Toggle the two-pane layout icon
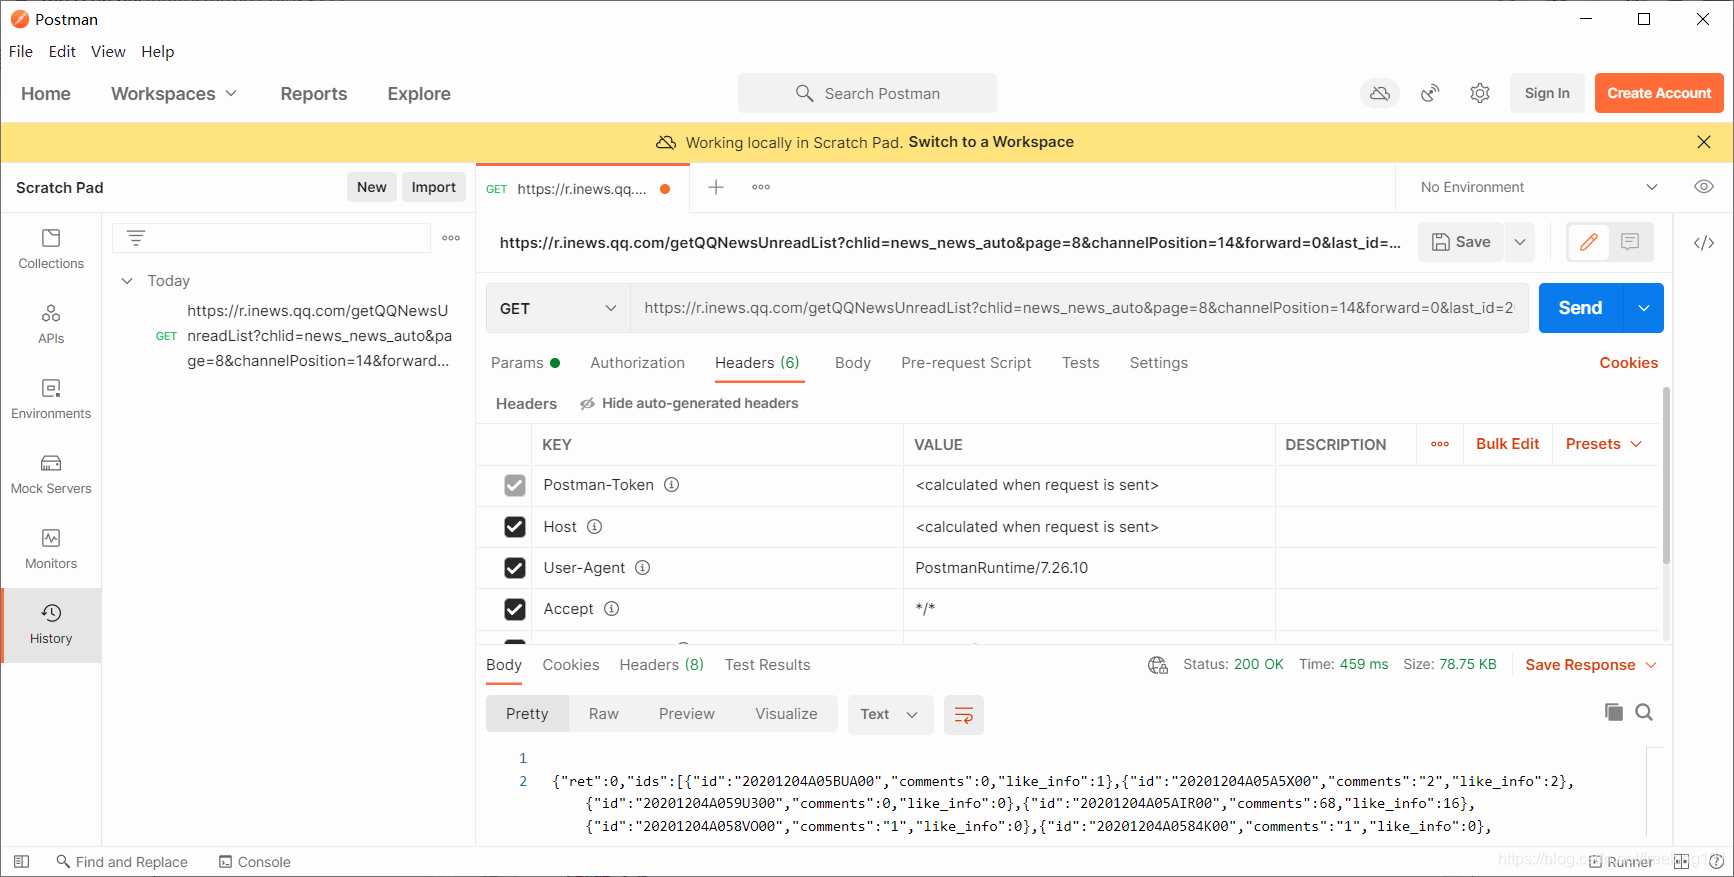 pyautogui.click(x=1681, y=861)
